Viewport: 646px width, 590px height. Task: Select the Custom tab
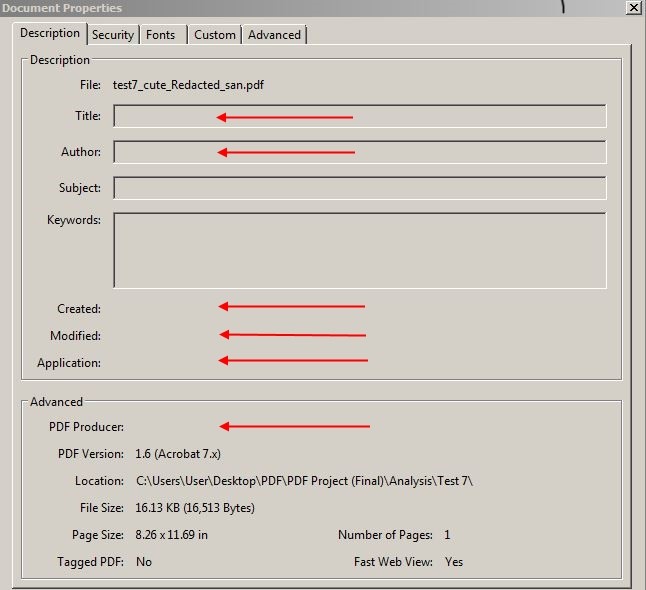pos(214,35)
